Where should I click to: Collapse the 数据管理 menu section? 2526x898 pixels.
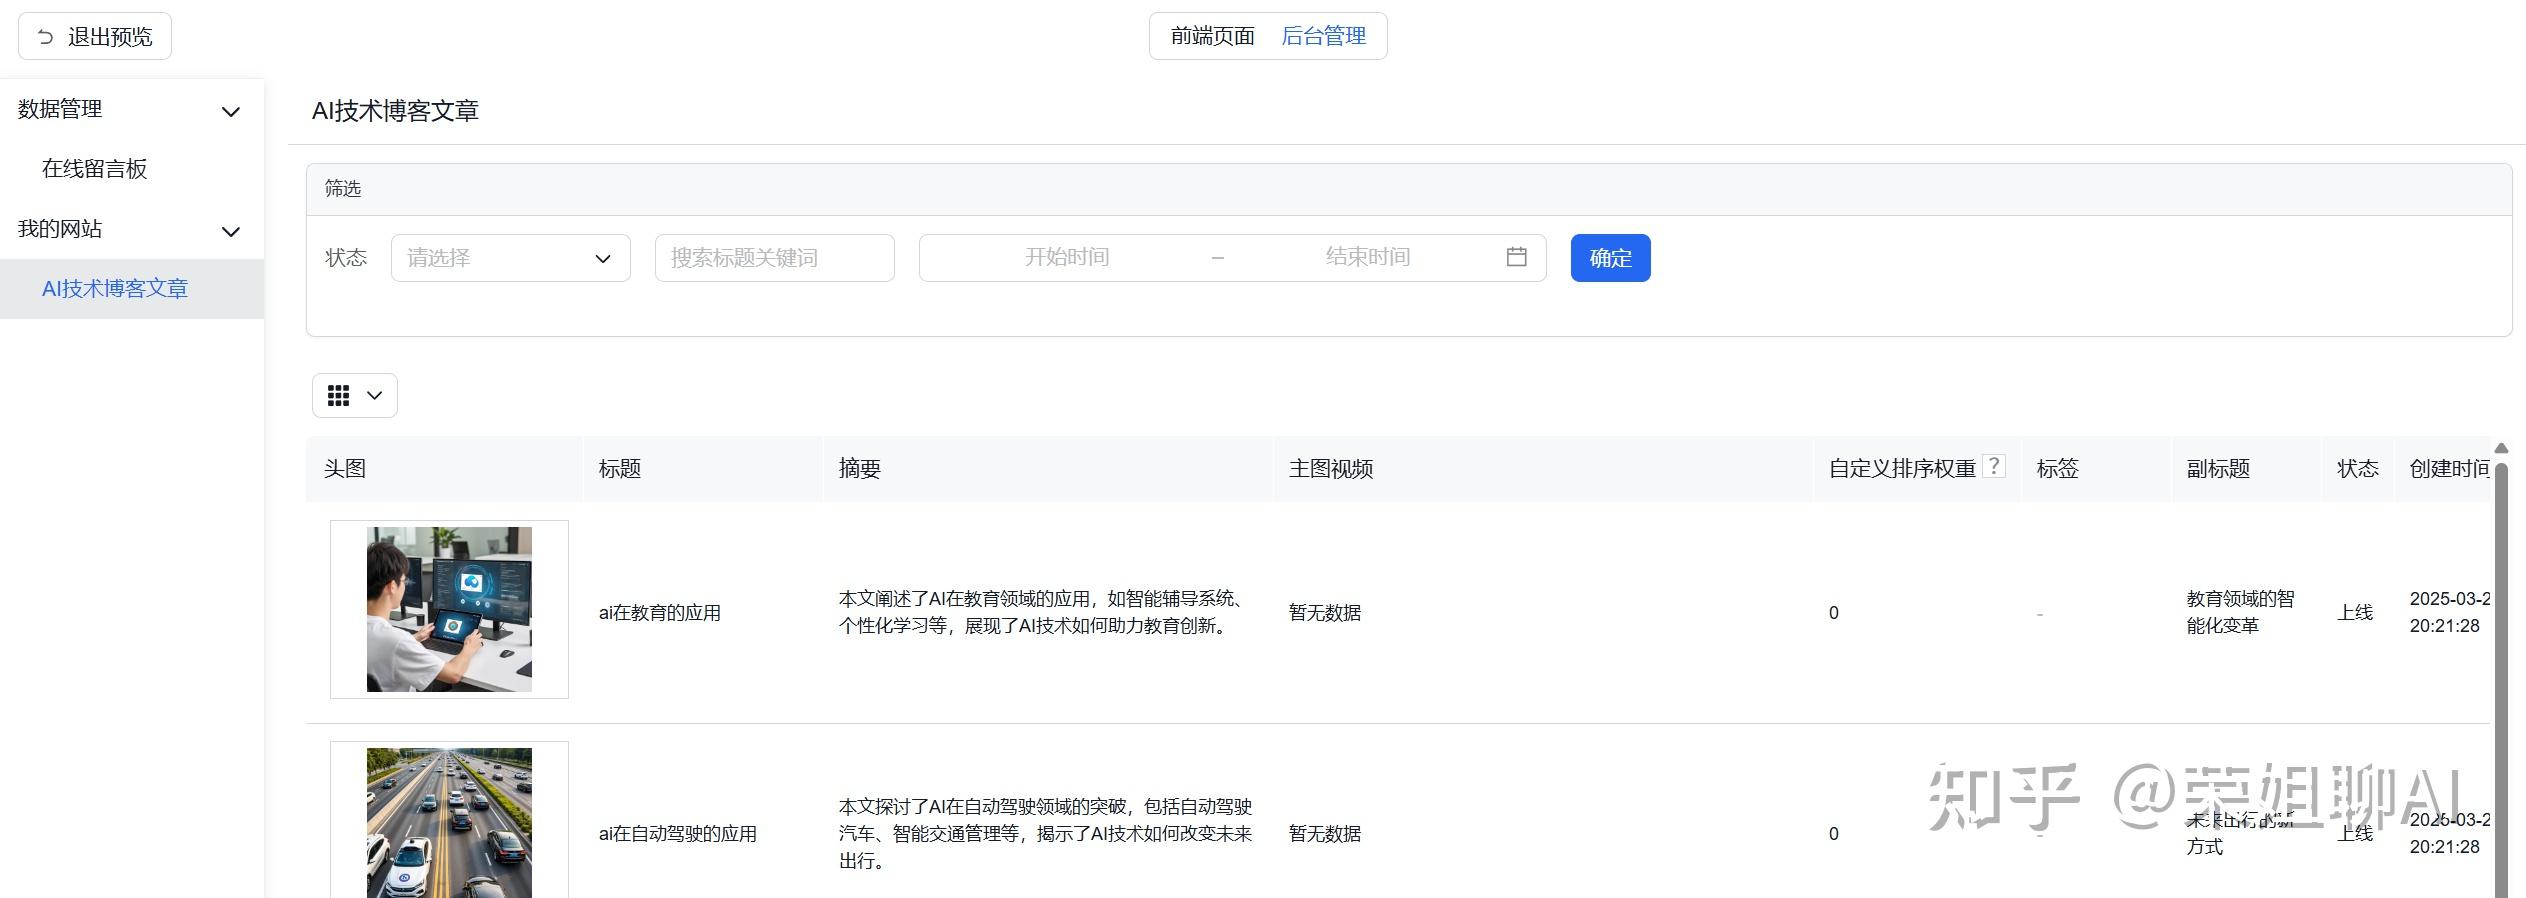coord(231,111)
